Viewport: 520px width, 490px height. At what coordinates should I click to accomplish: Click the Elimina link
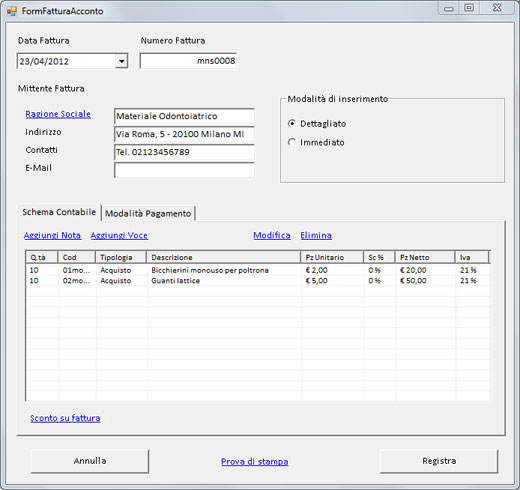[316, 235]
